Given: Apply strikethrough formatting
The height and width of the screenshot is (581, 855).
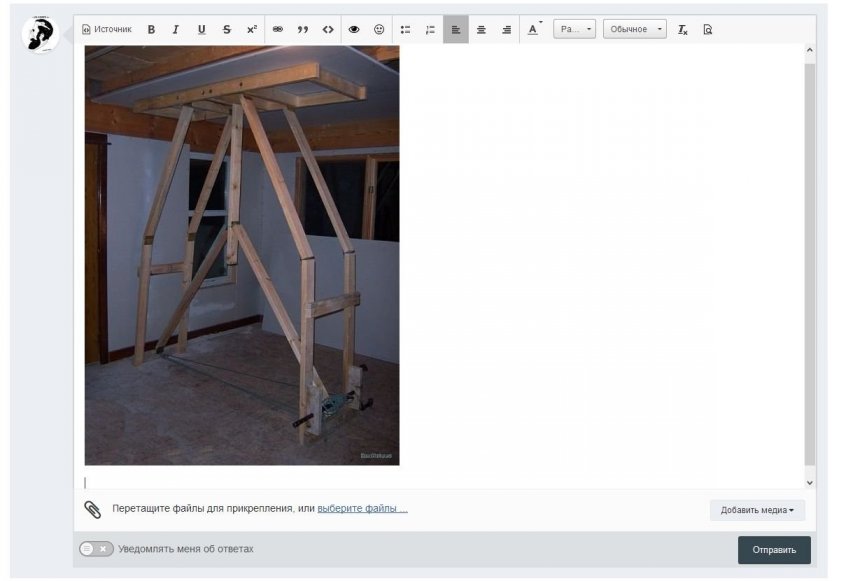Looking at the screenshot, I should pyautogui.click(x=227, y=30).
